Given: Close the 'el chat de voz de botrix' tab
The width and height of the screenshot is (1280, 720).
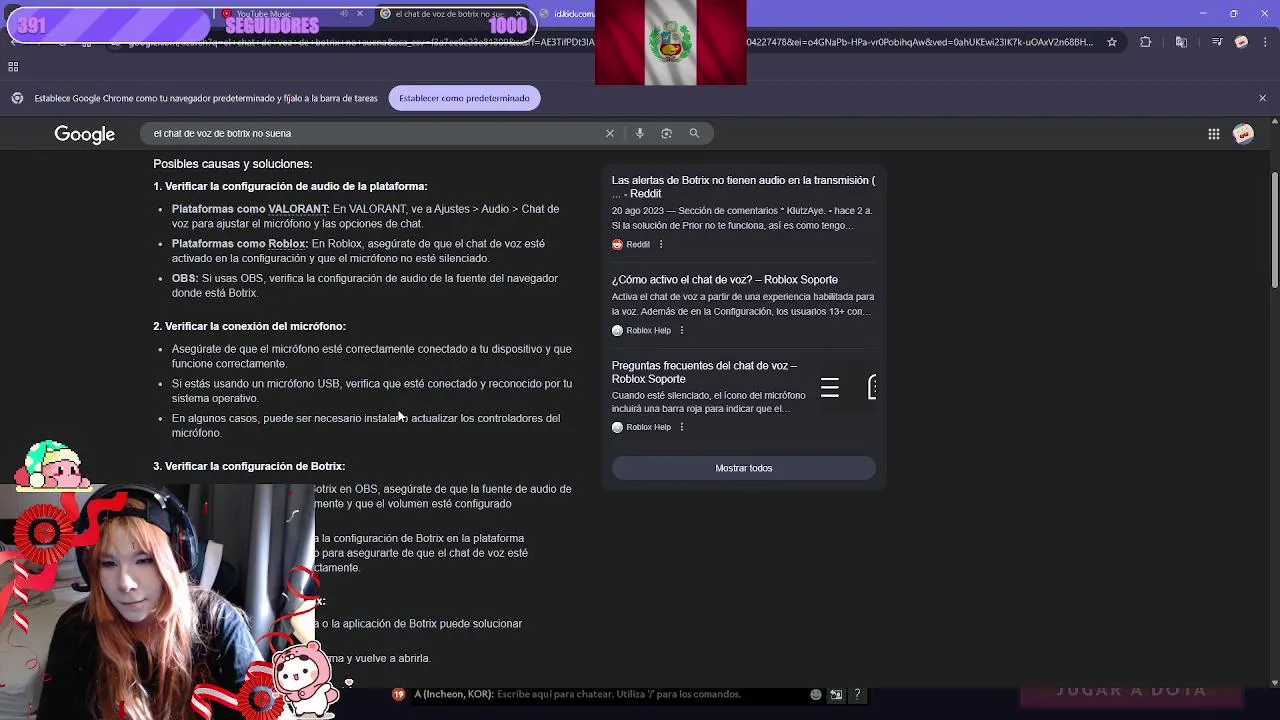Looking at the screenshot, I should pyautogui.click(x=518, y=14).
